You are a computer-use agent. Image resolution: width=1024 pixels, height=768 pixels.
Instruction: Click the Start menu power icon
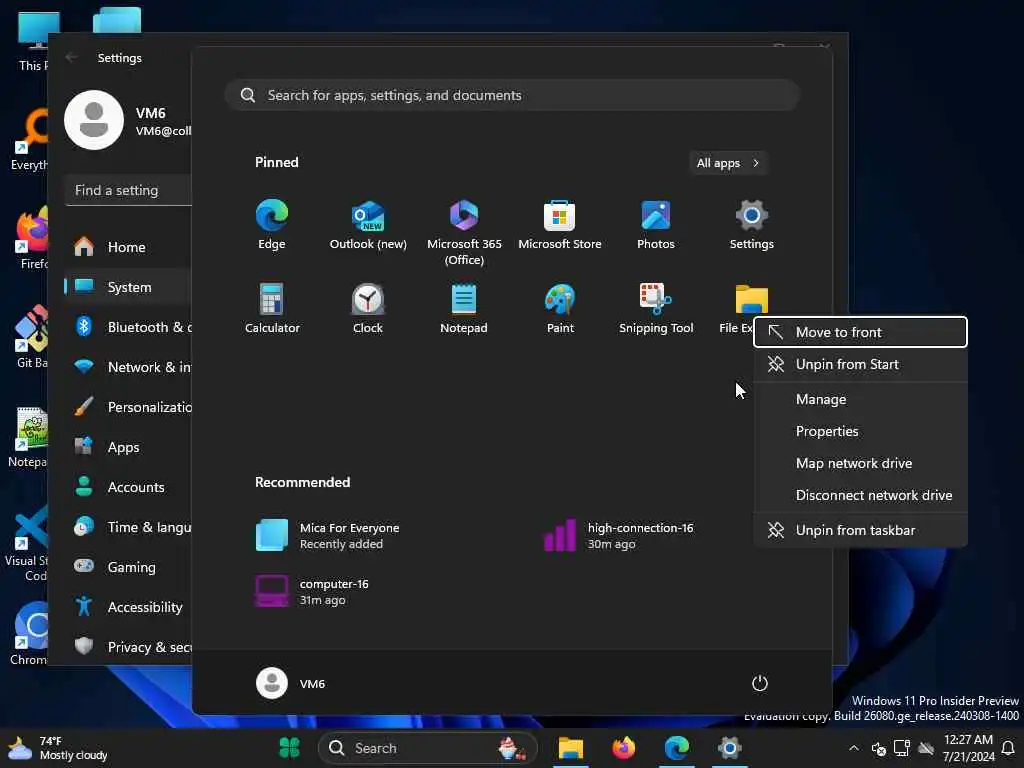(760, 683)
